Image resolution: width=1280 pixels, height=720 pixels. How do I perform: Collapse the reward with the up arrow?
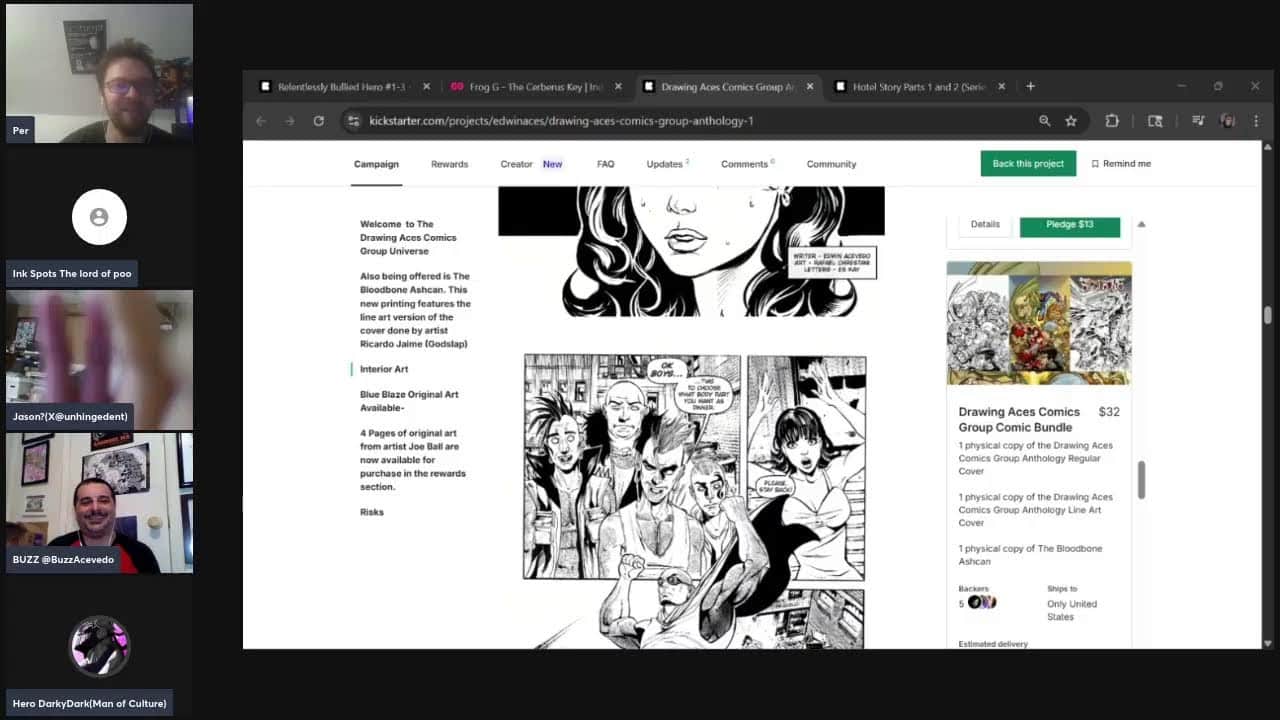pyautogui.click(x=1141, y=224)
